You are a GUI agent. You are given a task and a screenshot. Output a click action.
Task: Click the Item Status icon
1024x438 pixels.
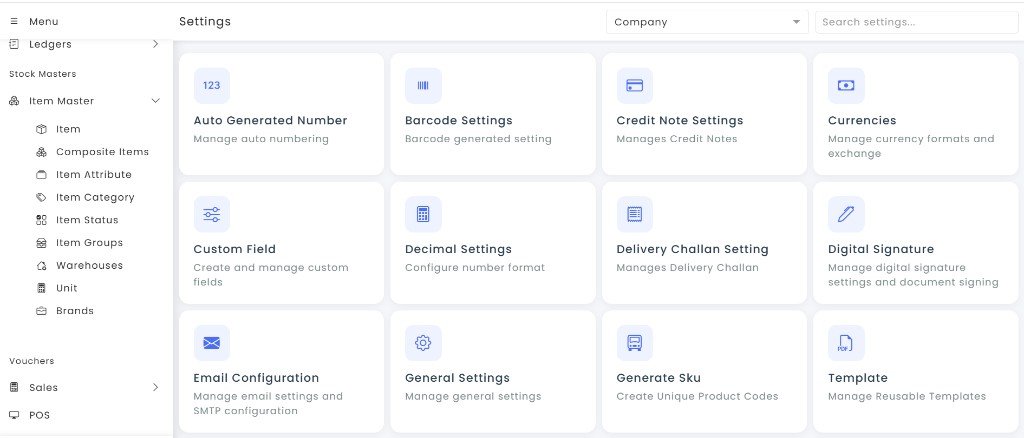[x=41, y=220]
